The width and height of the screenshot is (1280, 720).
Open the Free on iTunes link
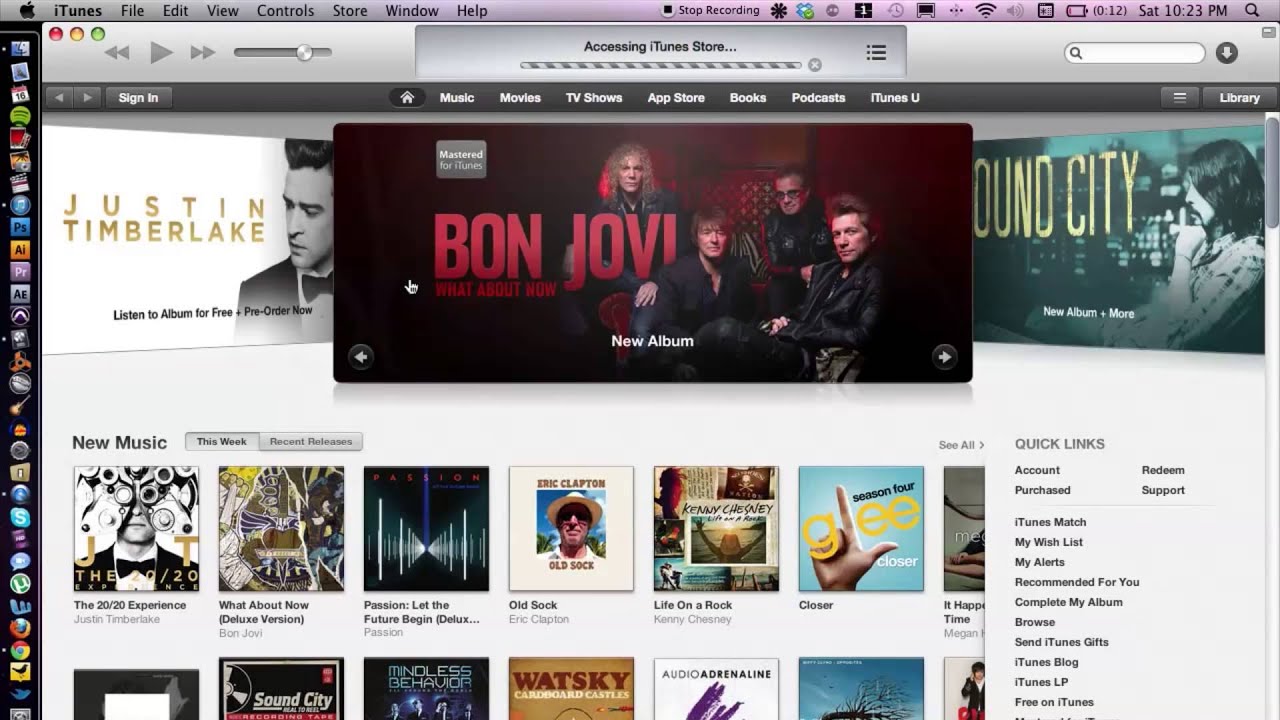pos(1054,702)
